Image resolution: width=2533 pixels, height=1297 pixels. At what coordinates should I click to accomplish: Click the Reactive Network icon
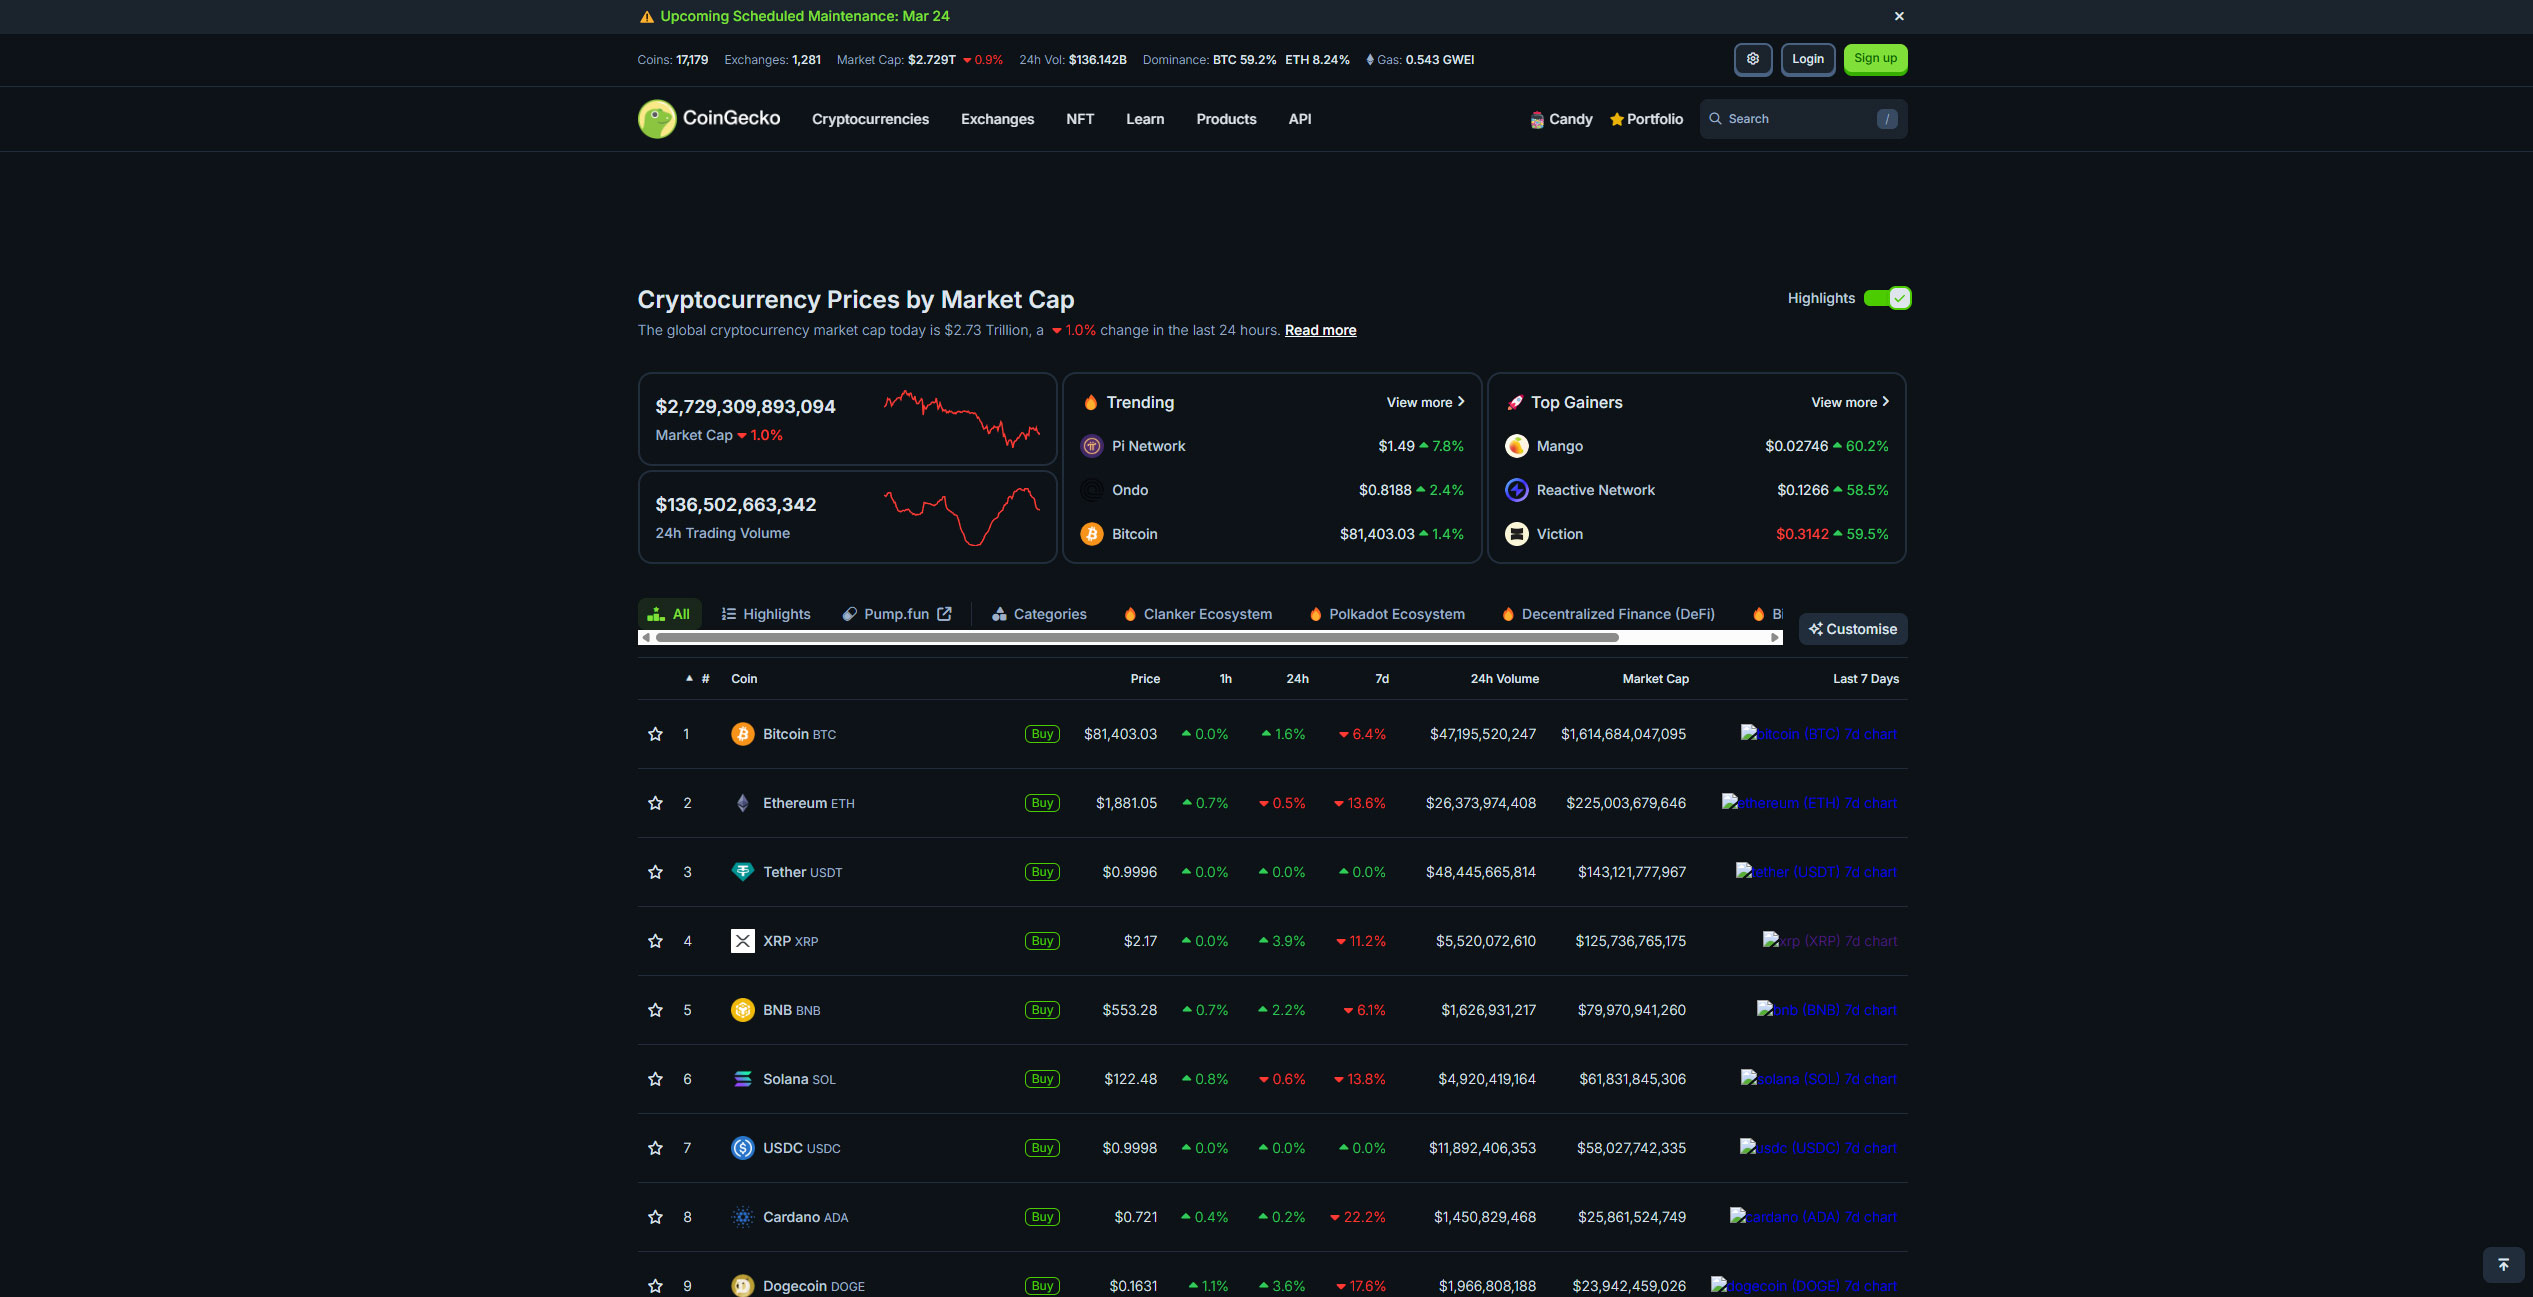[x=1517, y=490]
